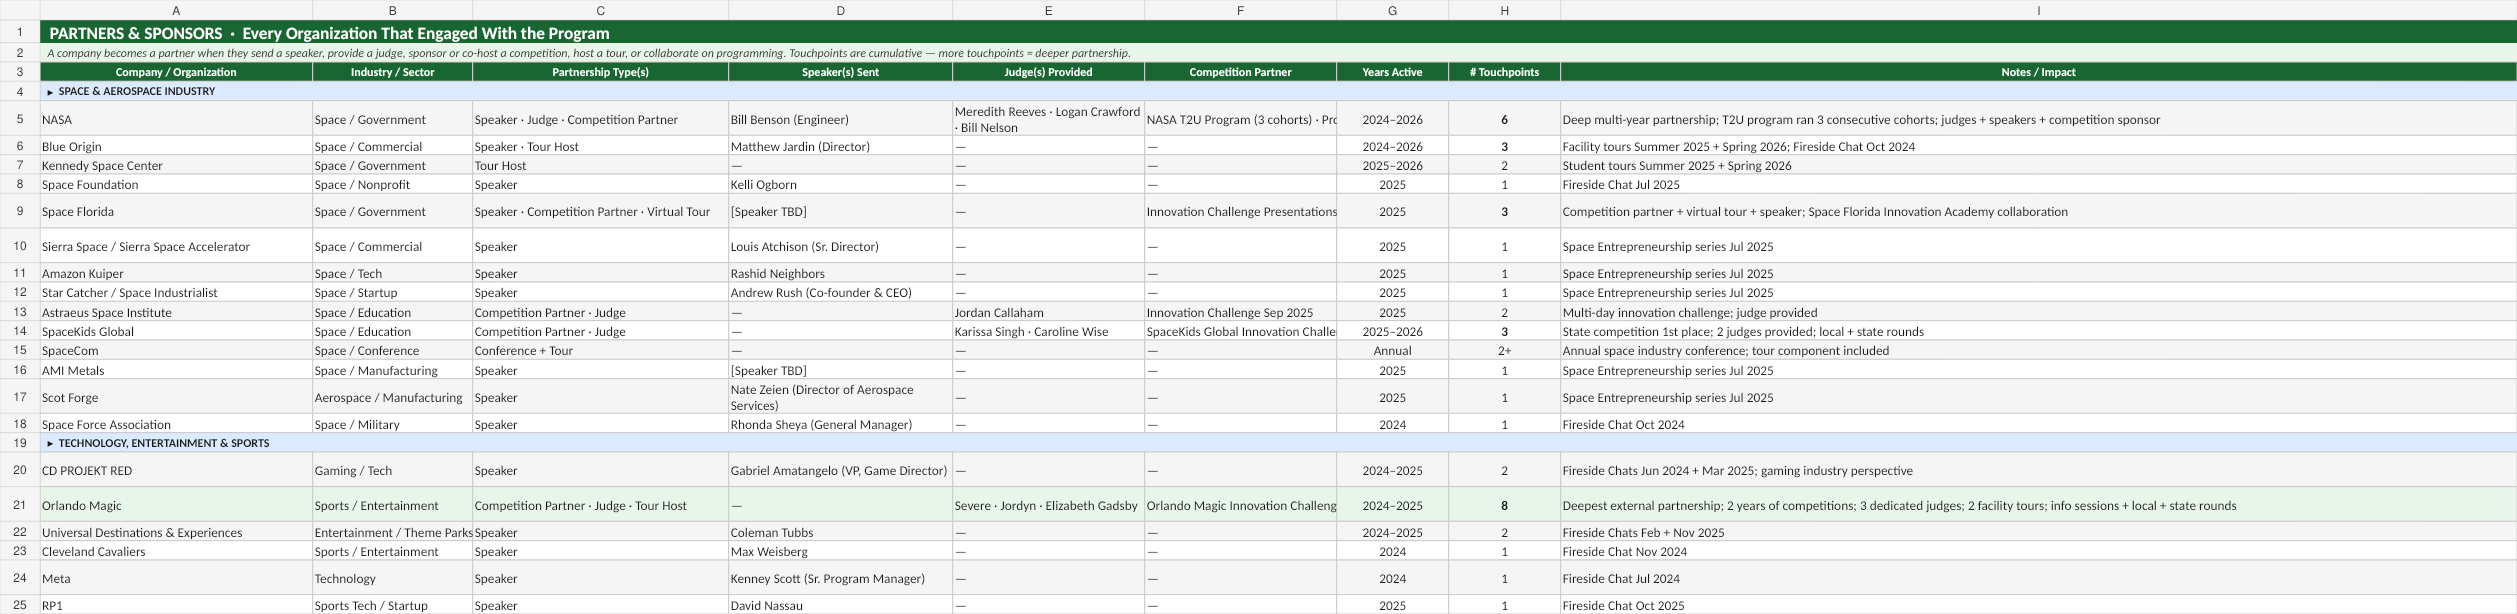Select row 5 header number
The height and width of the screenshot is (614, 2517).
(20, 119)
